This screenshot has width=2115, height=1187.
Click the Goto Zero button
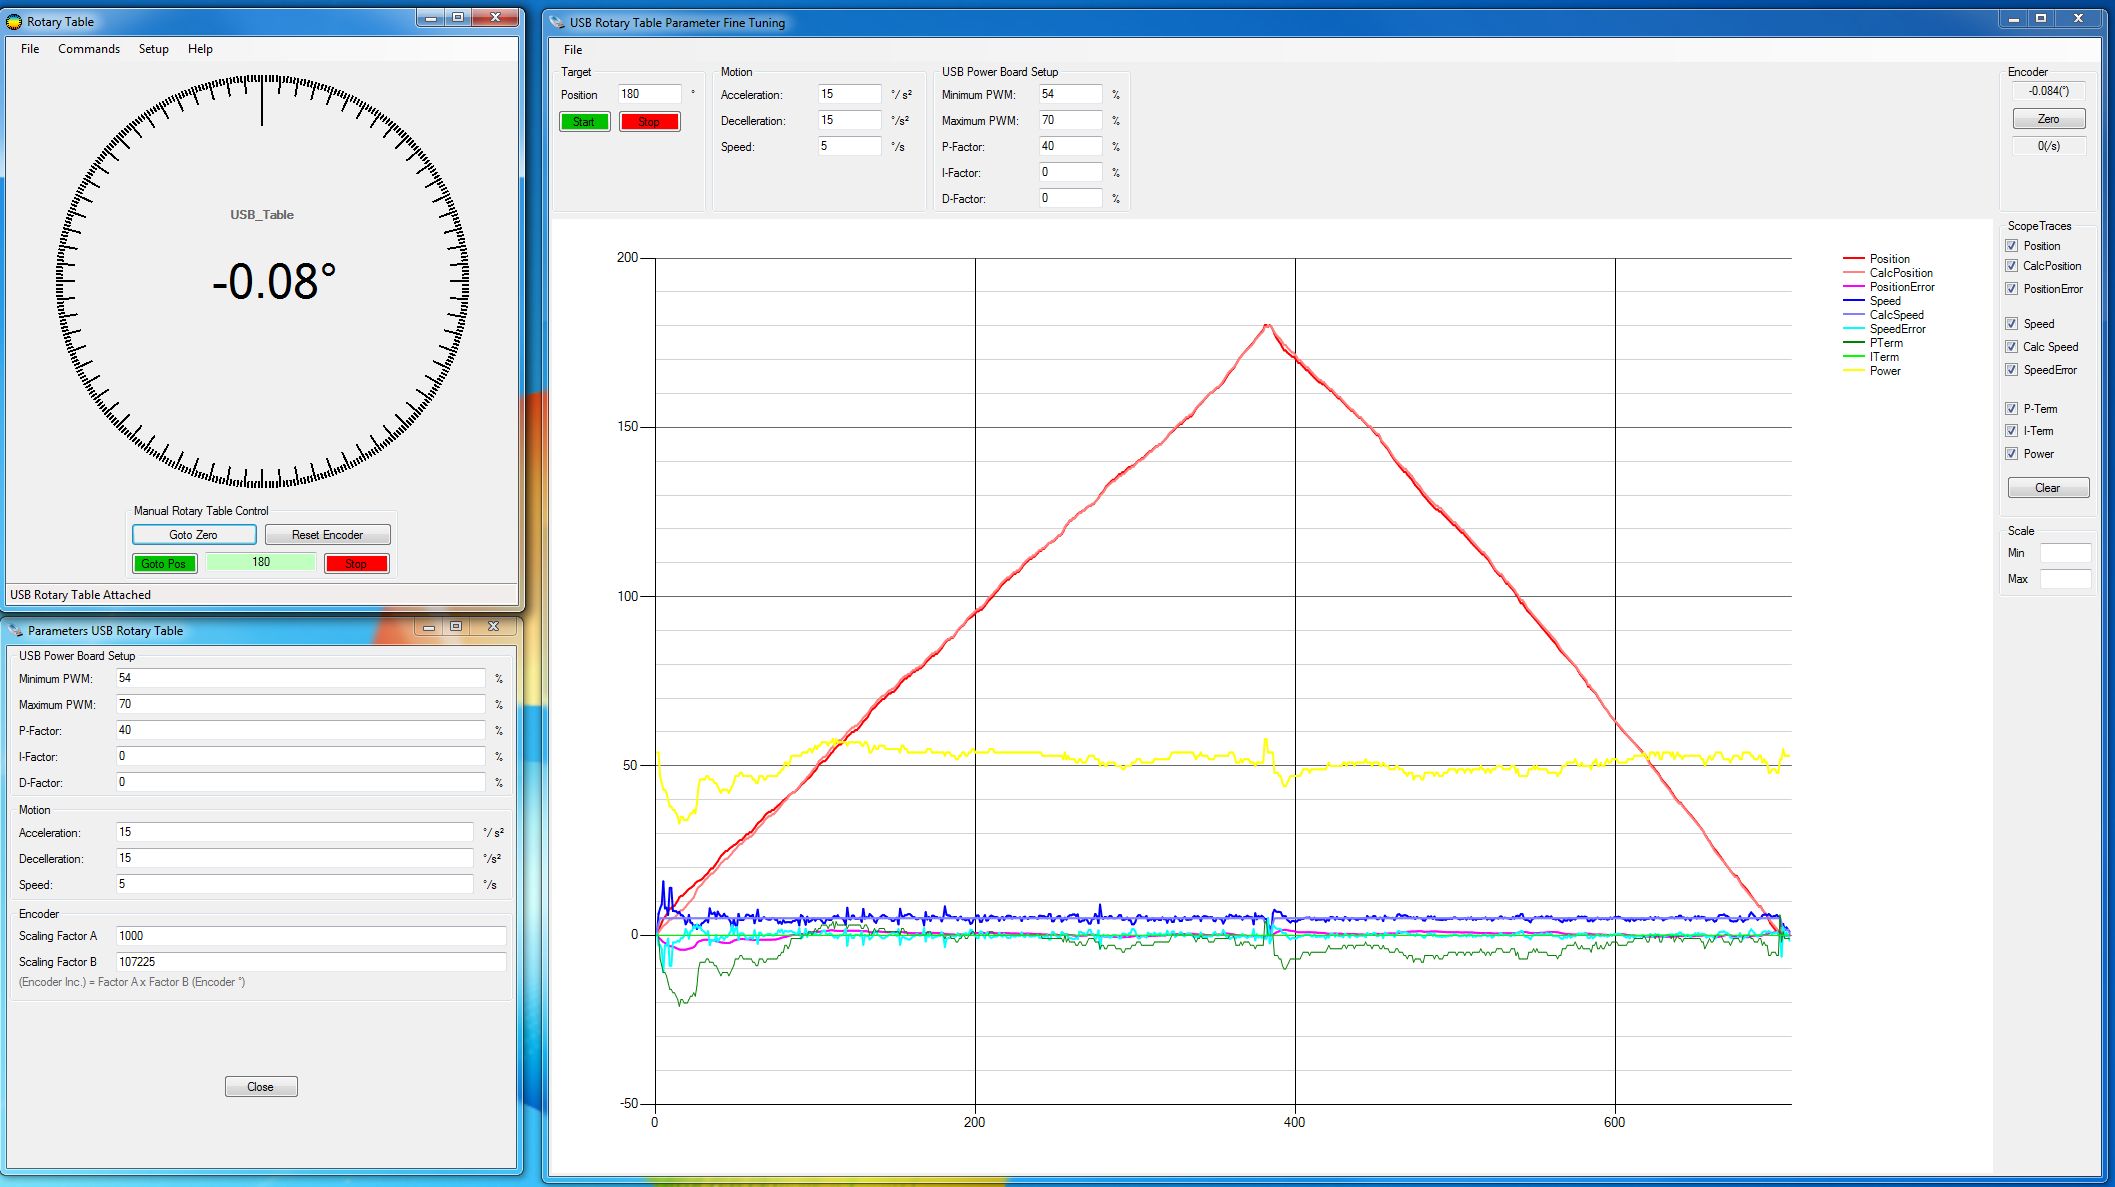point(194,535)
